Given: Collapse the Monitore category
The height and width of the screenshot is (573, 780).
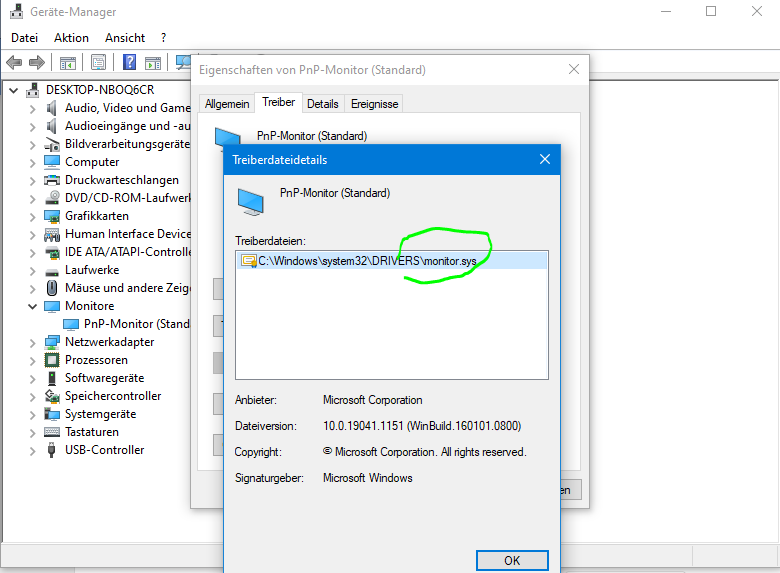Looking at the screenshot, I should click(x=33, y=306).
